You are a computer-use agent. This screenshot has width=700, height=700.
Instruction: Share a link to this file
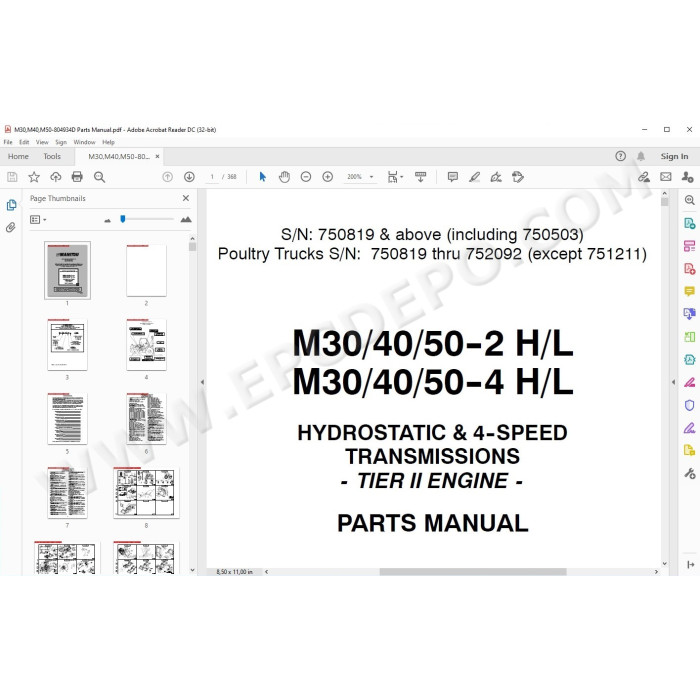pos(644,177)
